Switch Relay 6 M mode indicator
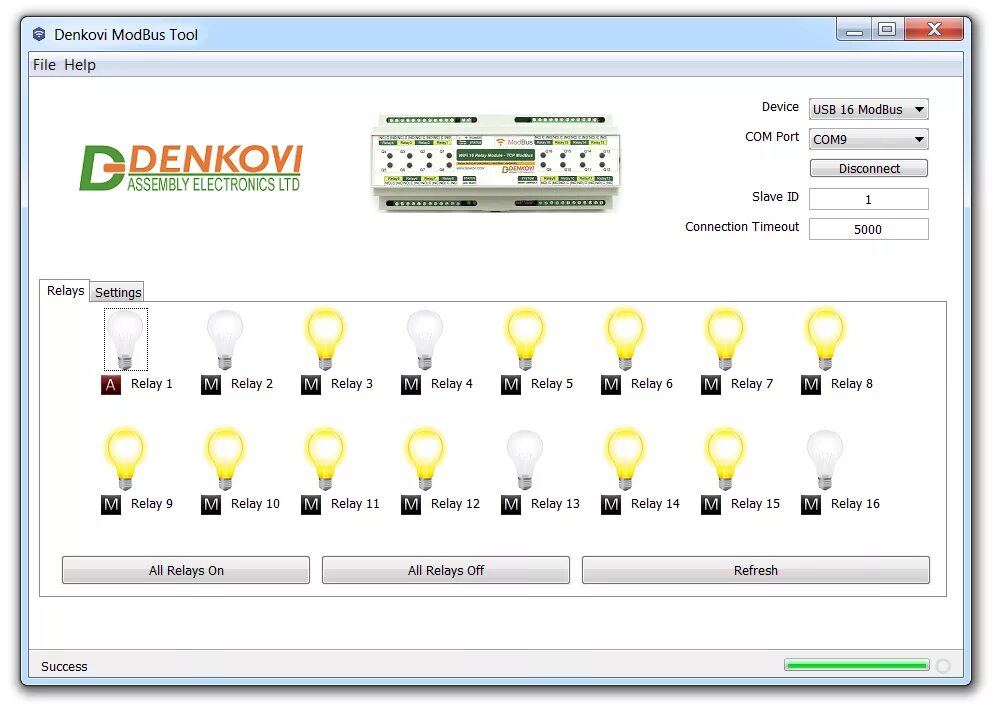994x726 pixels. pyautogui.click(x=610, y=385)
